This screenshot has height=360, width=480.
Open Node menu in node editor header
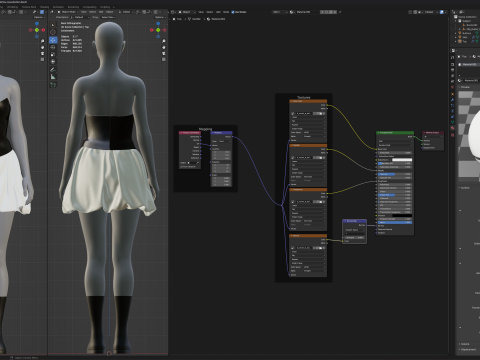coord(226,12)
